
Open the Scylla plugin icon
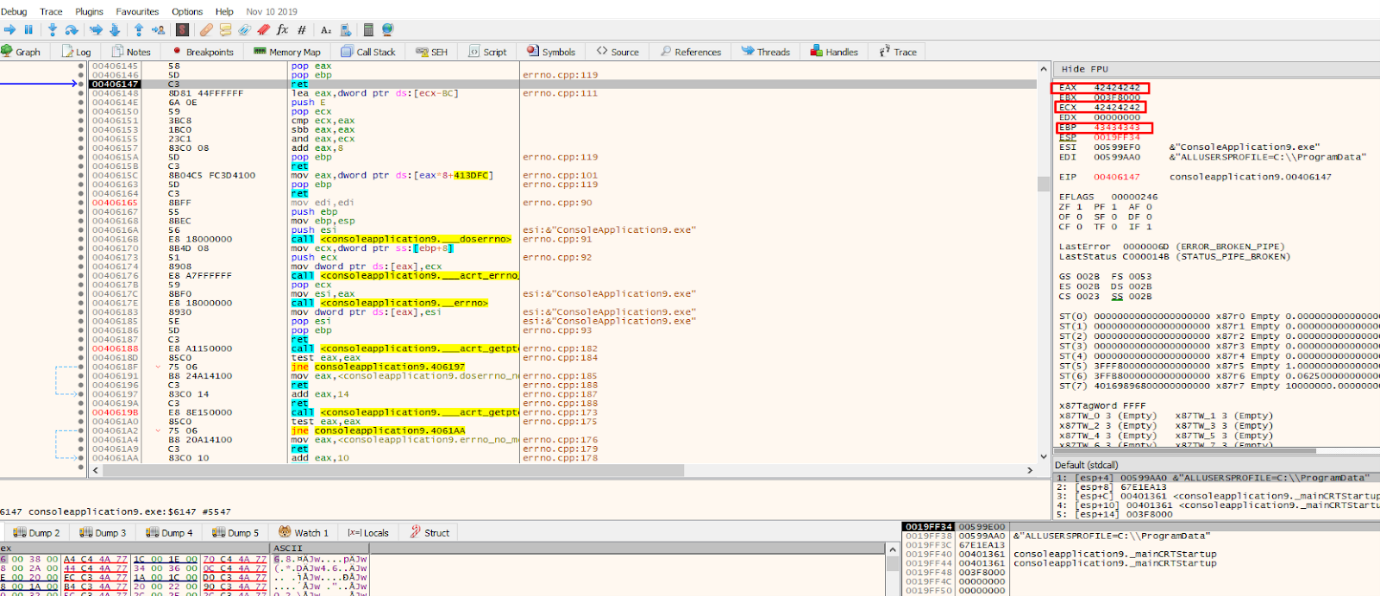(x=182, y=30)
